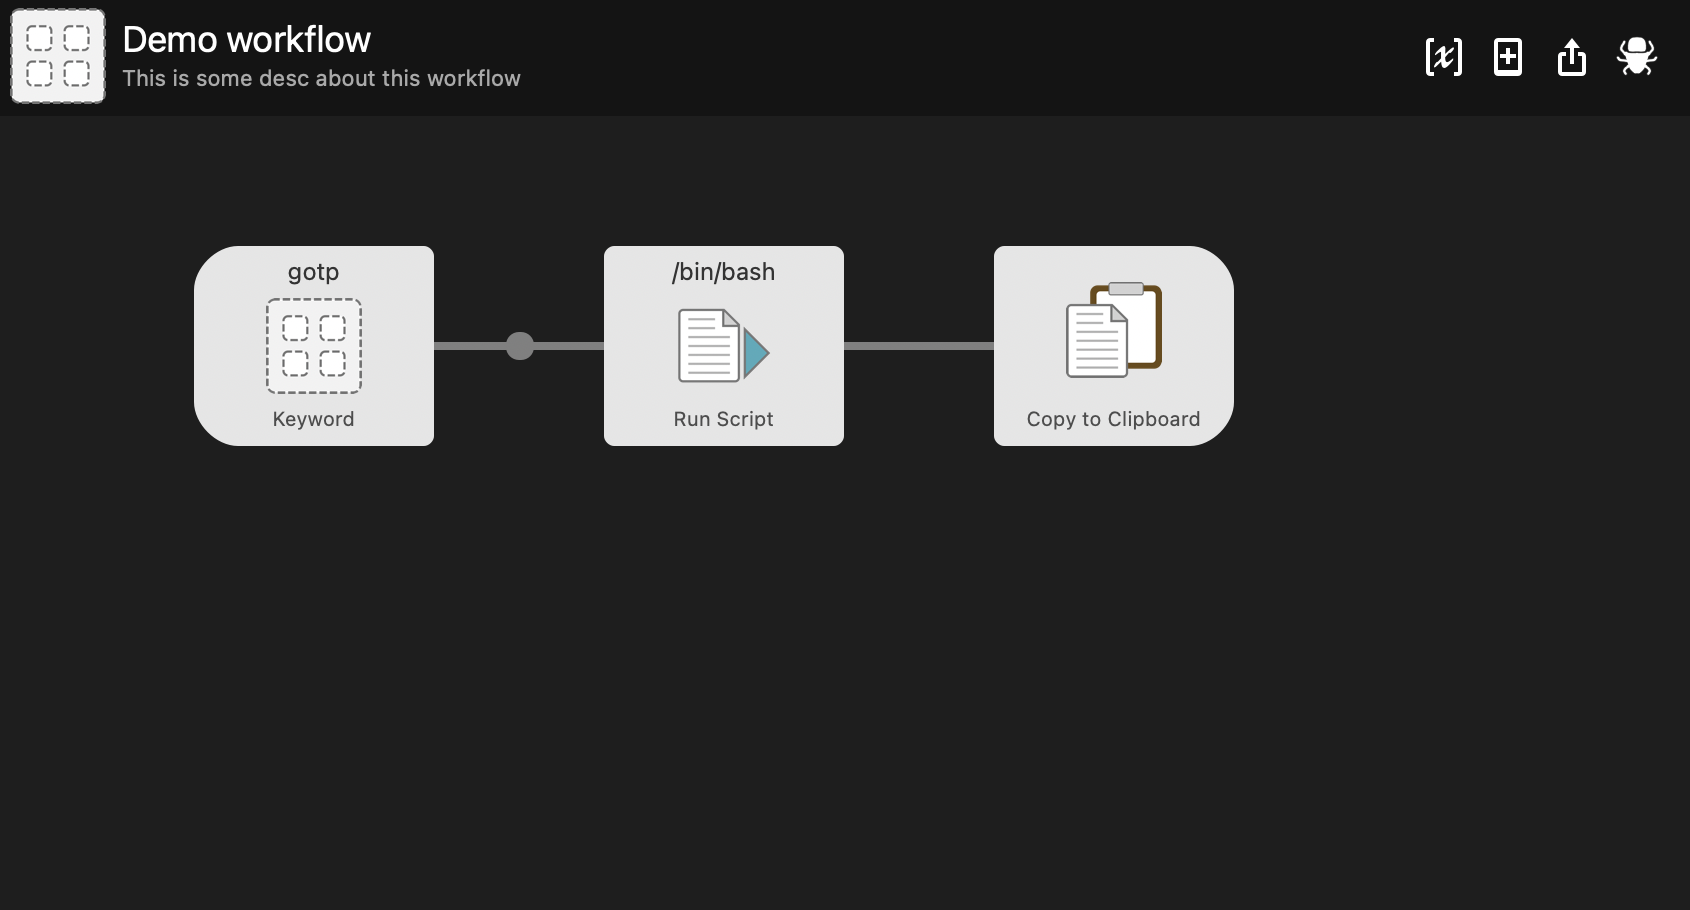The height and width of the screenshot is (910, 1690).
Task: Click the export share icon
Action: coord(1572,57)
